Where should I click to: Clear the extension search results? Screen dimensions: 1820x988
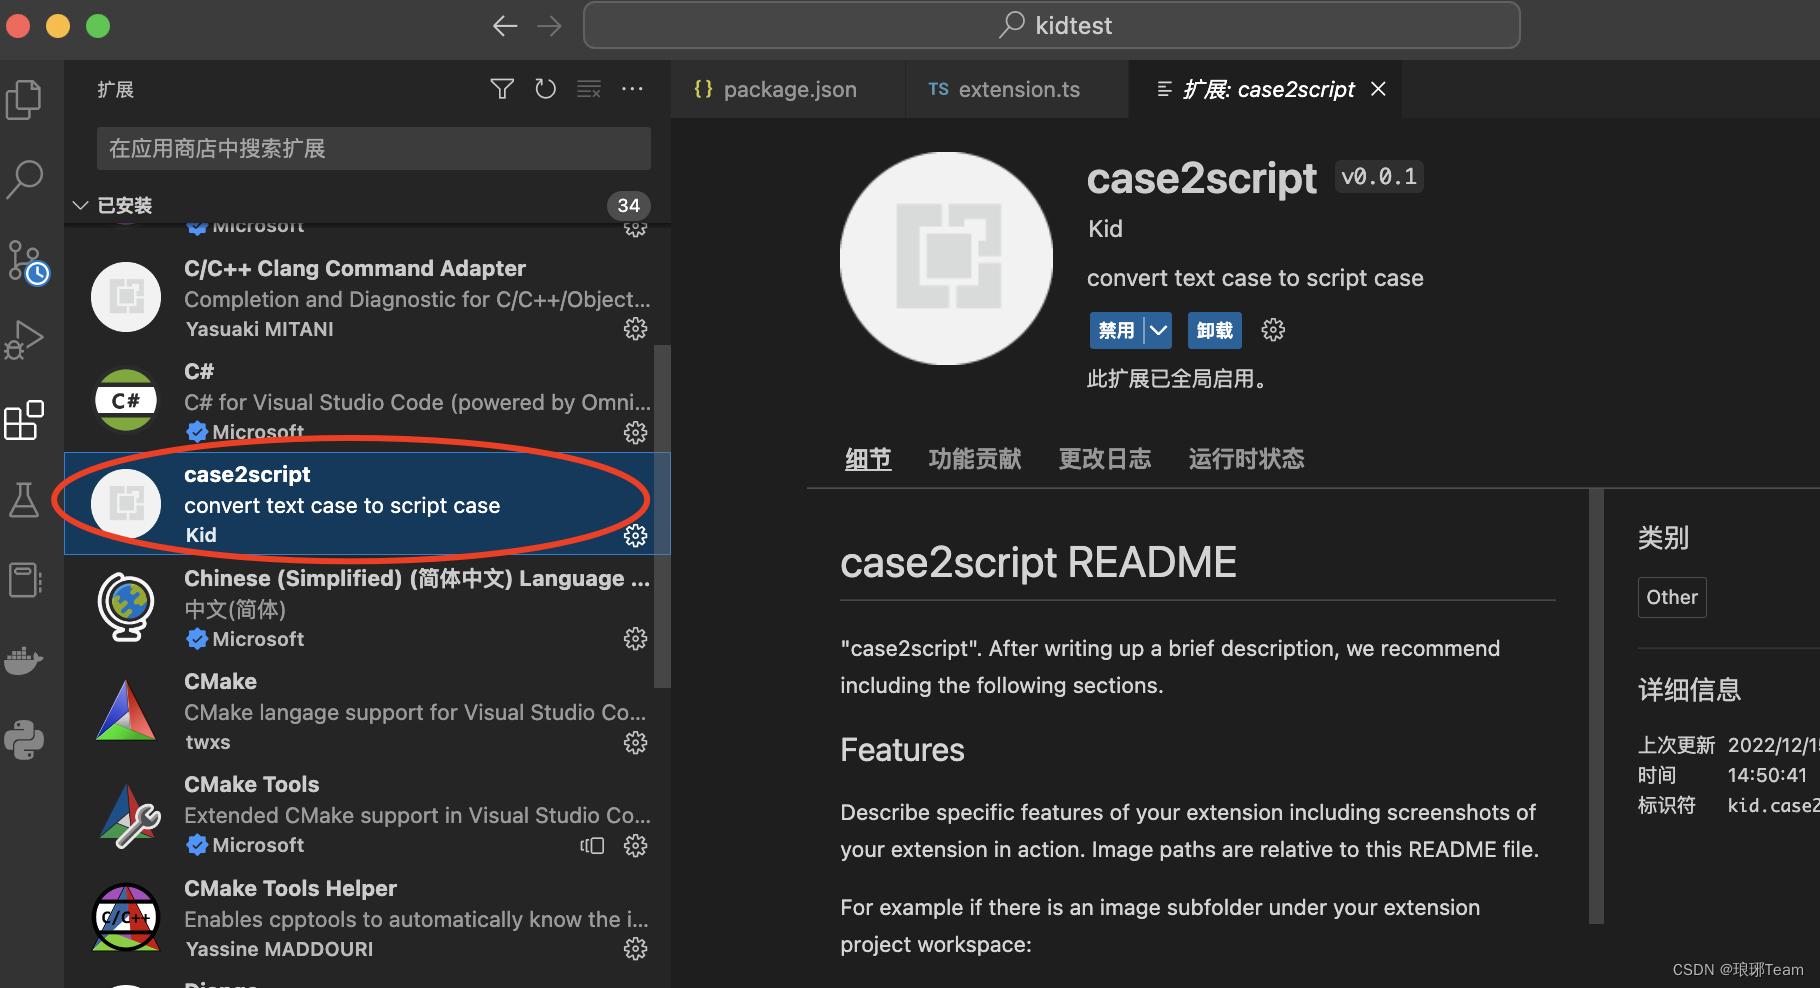click(x=589, y=89)
